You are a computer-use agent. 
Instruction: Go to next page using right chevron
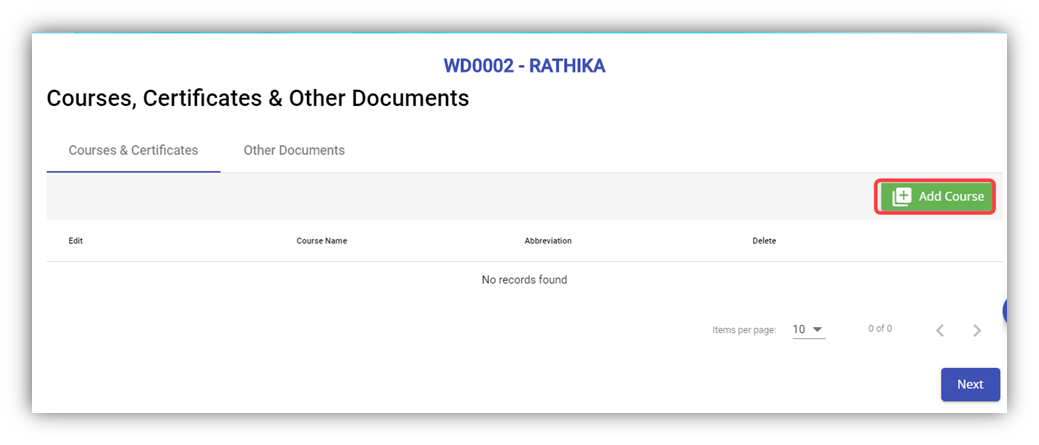pyautogui.click(x=977, y=330)
